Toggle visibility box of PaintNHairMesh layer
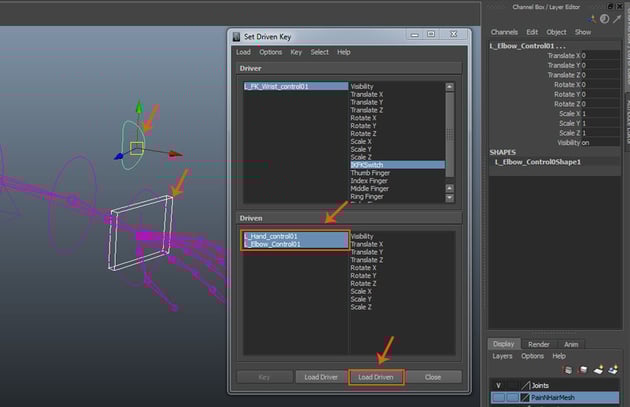Viewport: 630px width, 407px height. [498, 398]
